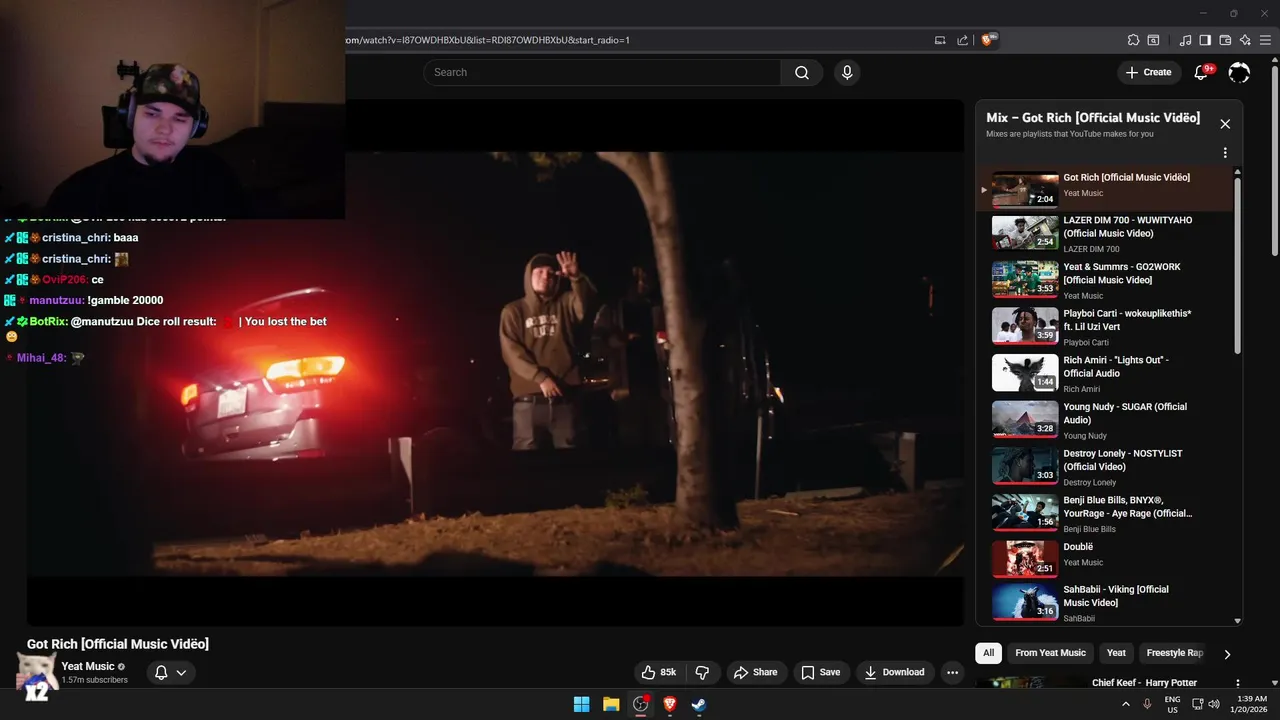Select the From Yeat Music chip

(x=1050, y=653)
